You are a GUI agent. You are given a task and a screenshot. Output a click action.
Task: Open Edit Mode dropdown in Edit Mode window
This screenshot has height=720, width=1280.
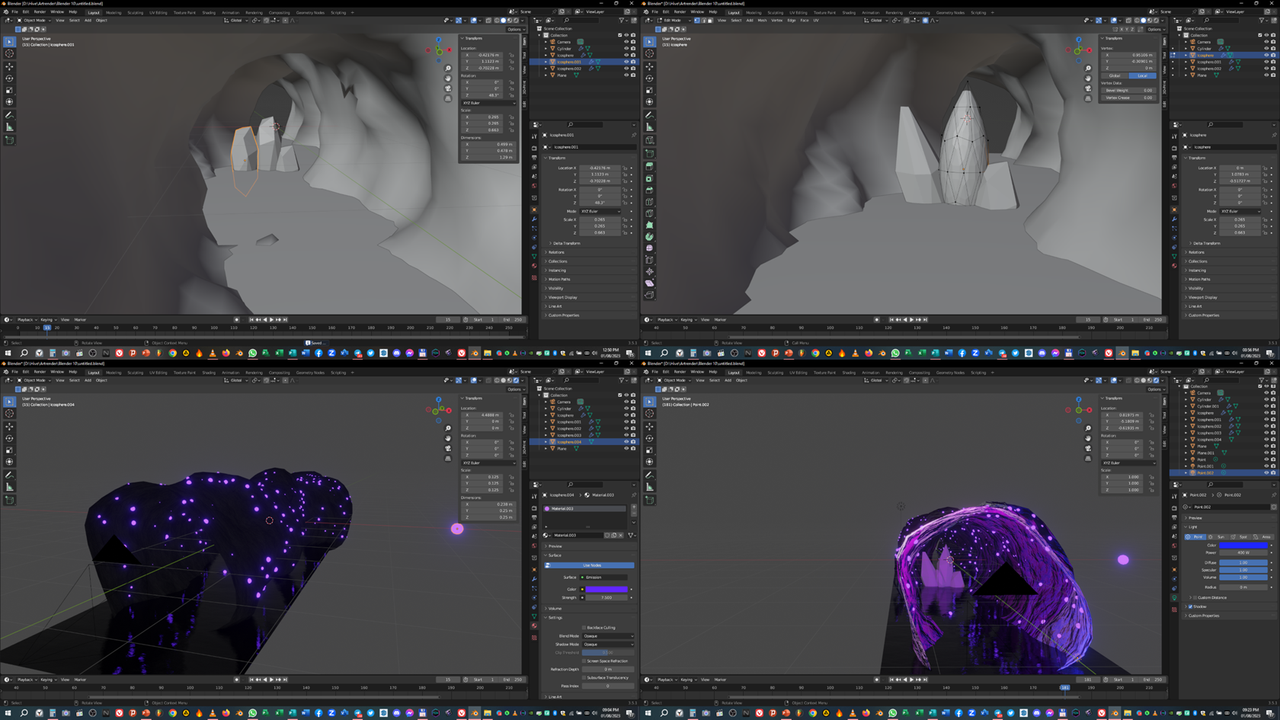click(674, 20)
